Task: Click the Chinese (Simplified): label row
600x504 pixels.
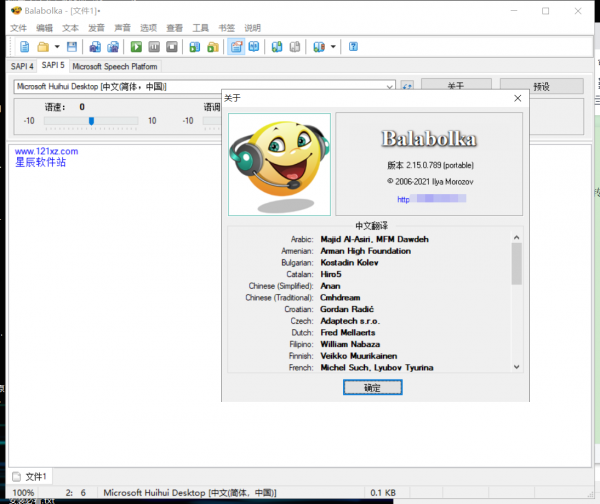Action: tap(281, 286)
